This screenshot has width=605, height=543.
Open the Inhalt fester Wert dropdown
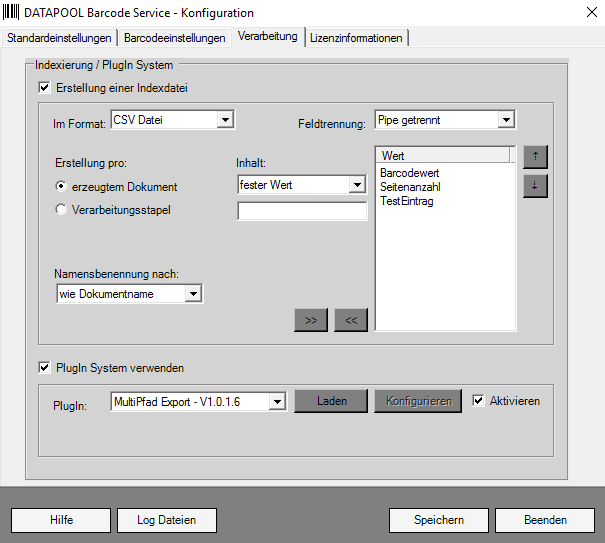click(358, 185)
